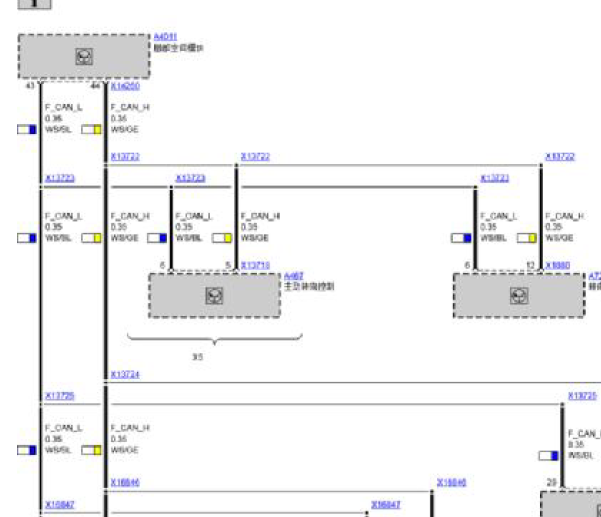Click the F_CAN_H label above X13710
Viewport: 601px width, 517px height.
coord(260,217)
